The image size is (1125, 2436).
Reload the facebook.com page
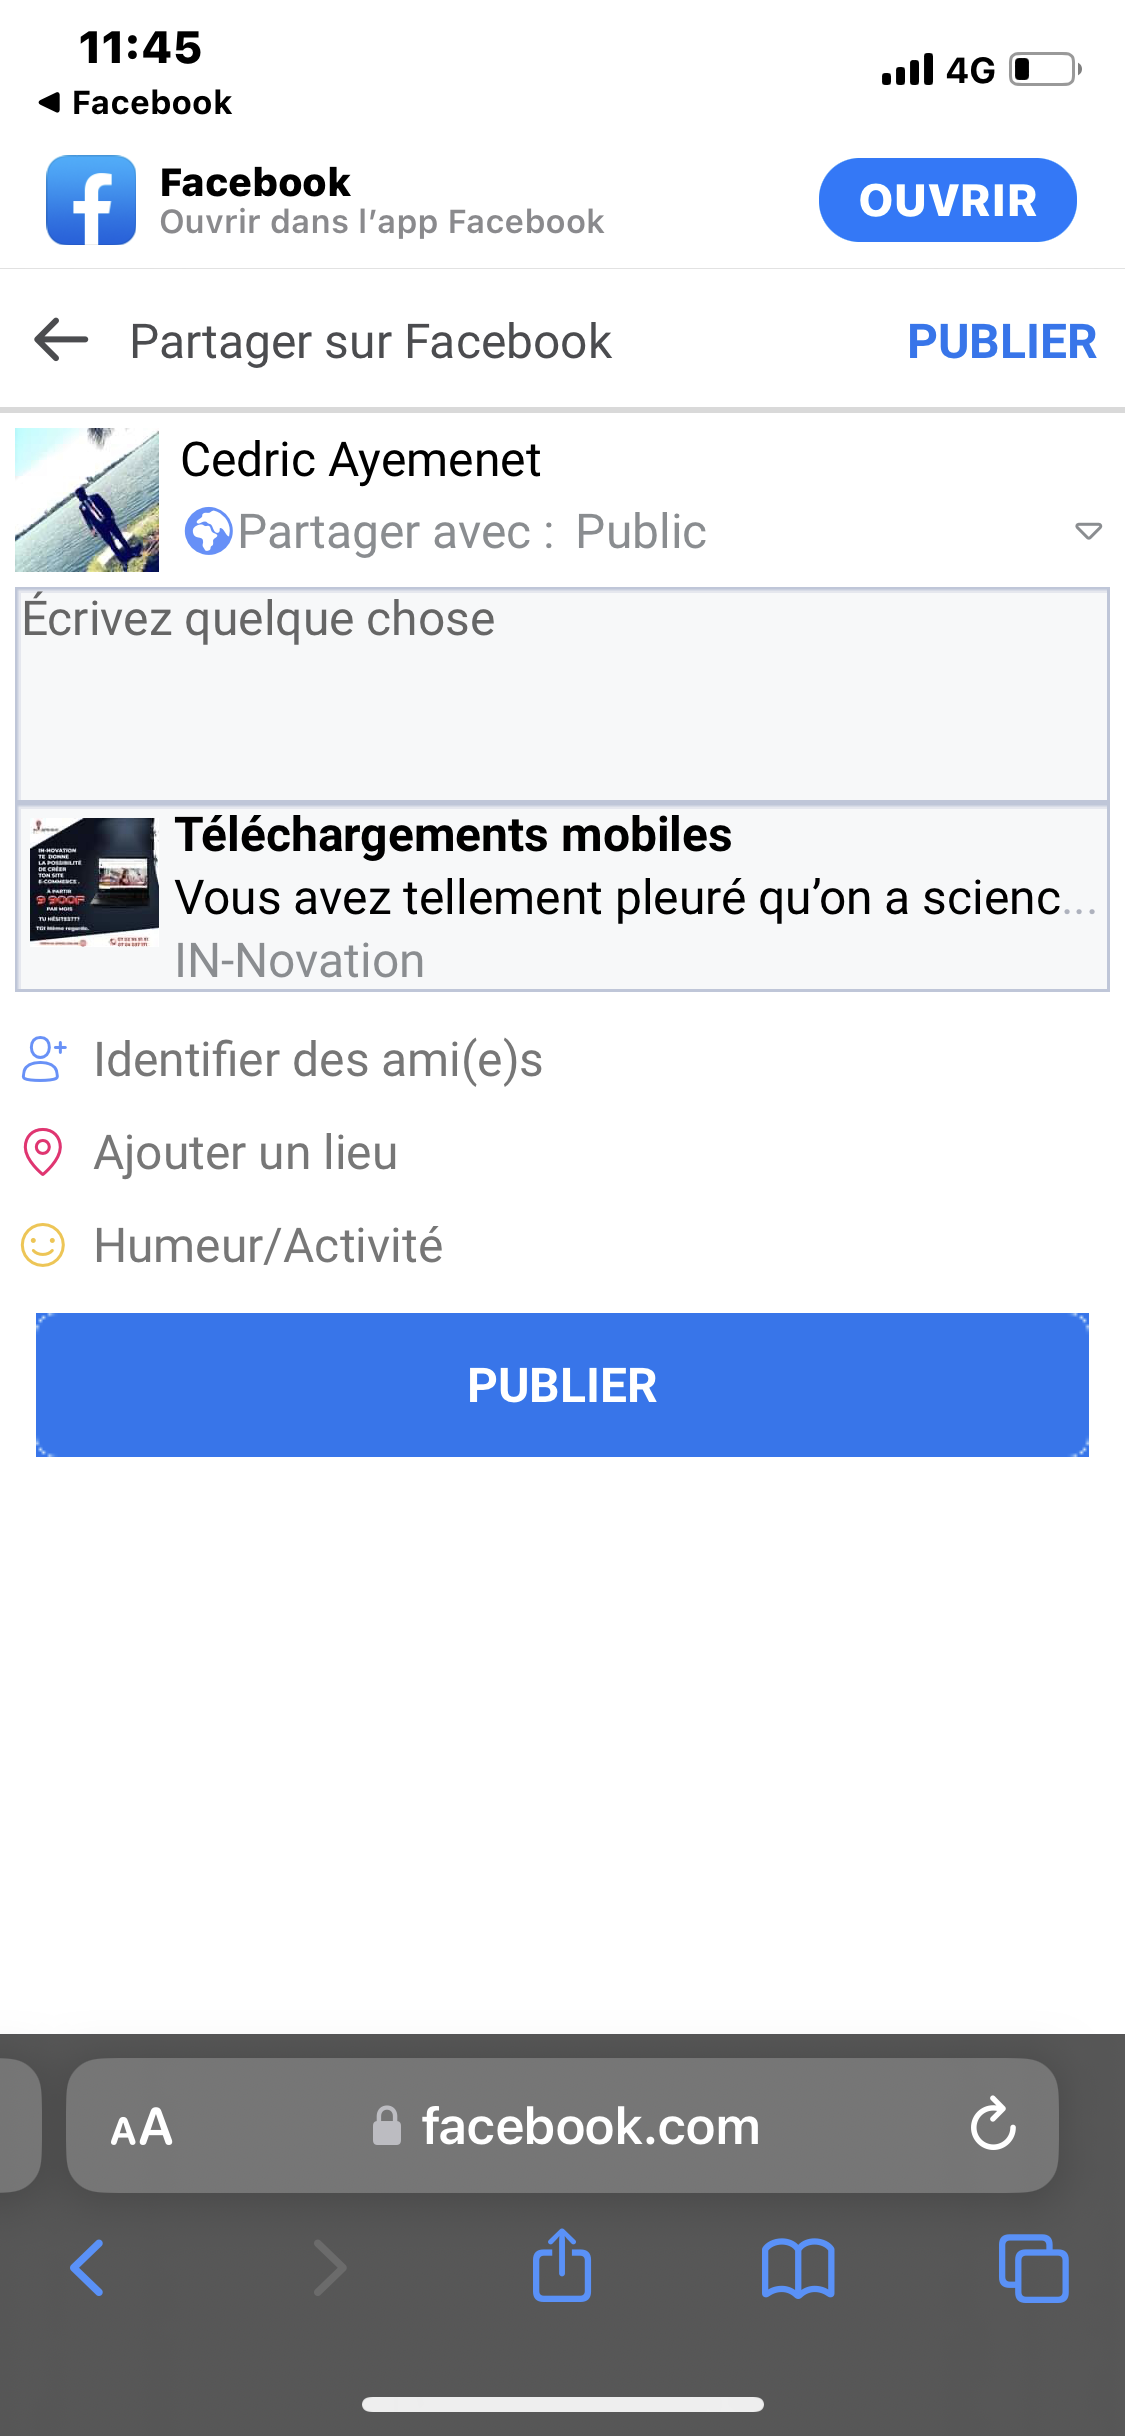tap(993, 2124)
